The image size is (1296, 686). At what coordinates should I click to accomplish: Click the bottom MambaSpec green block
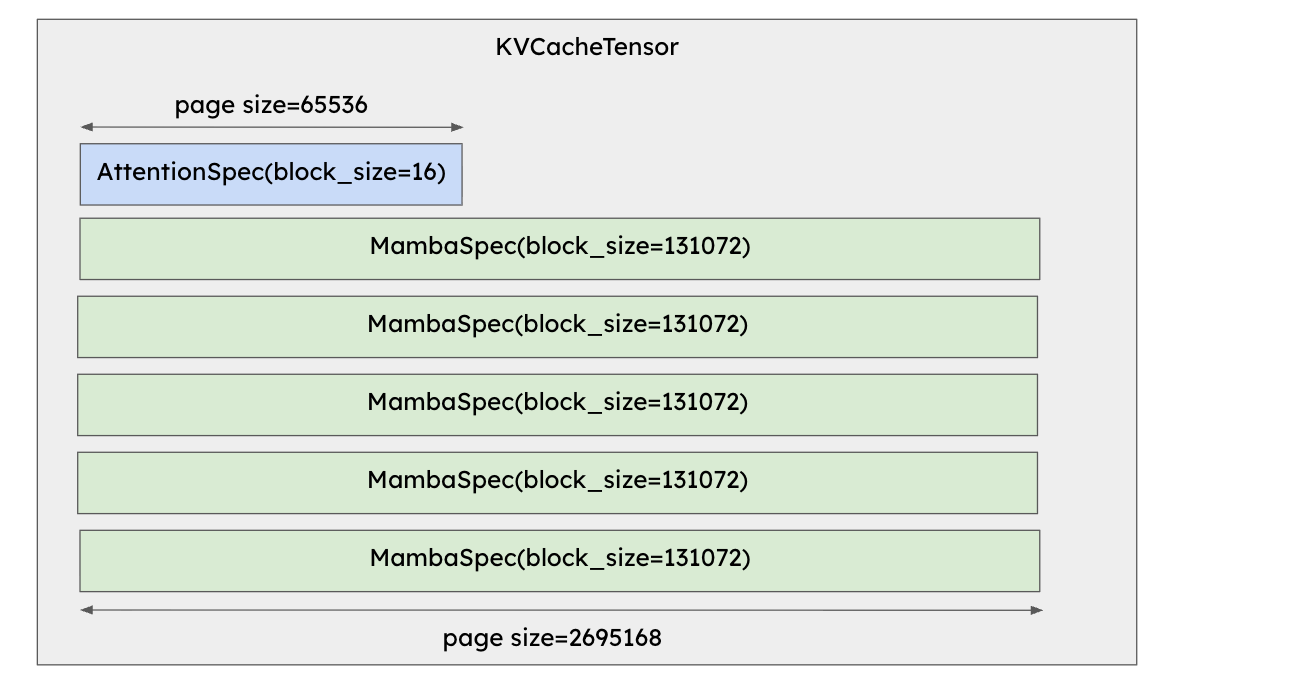tap(559, 560)
